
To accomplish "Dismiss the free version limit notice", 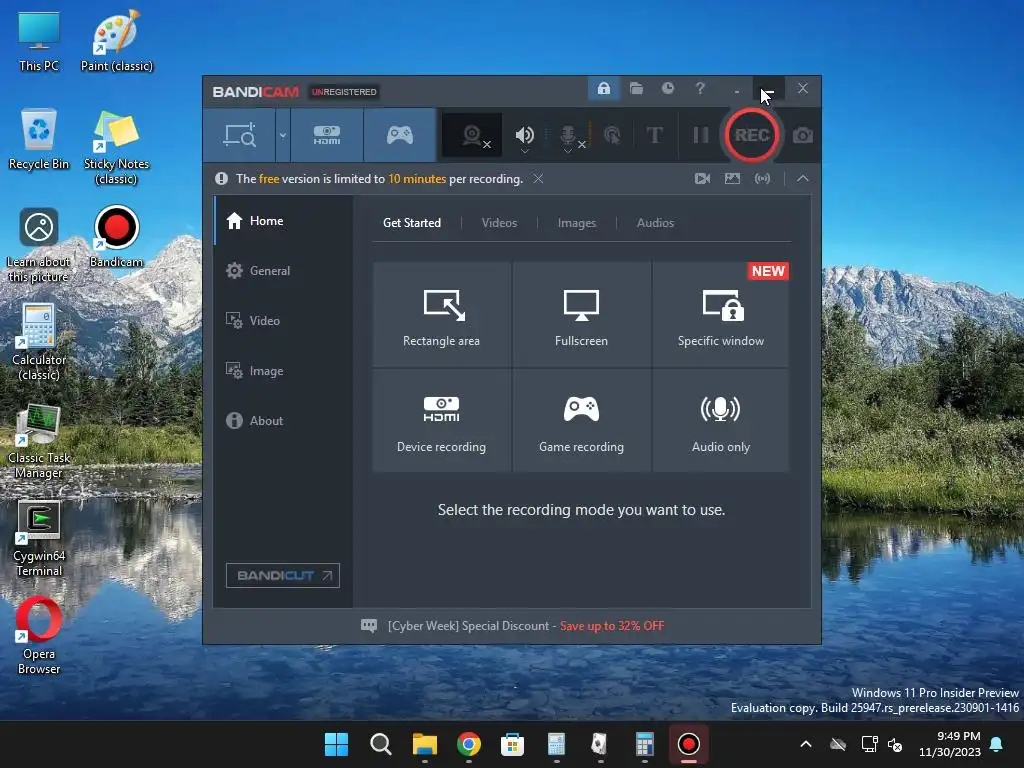I will pos(538,178).
